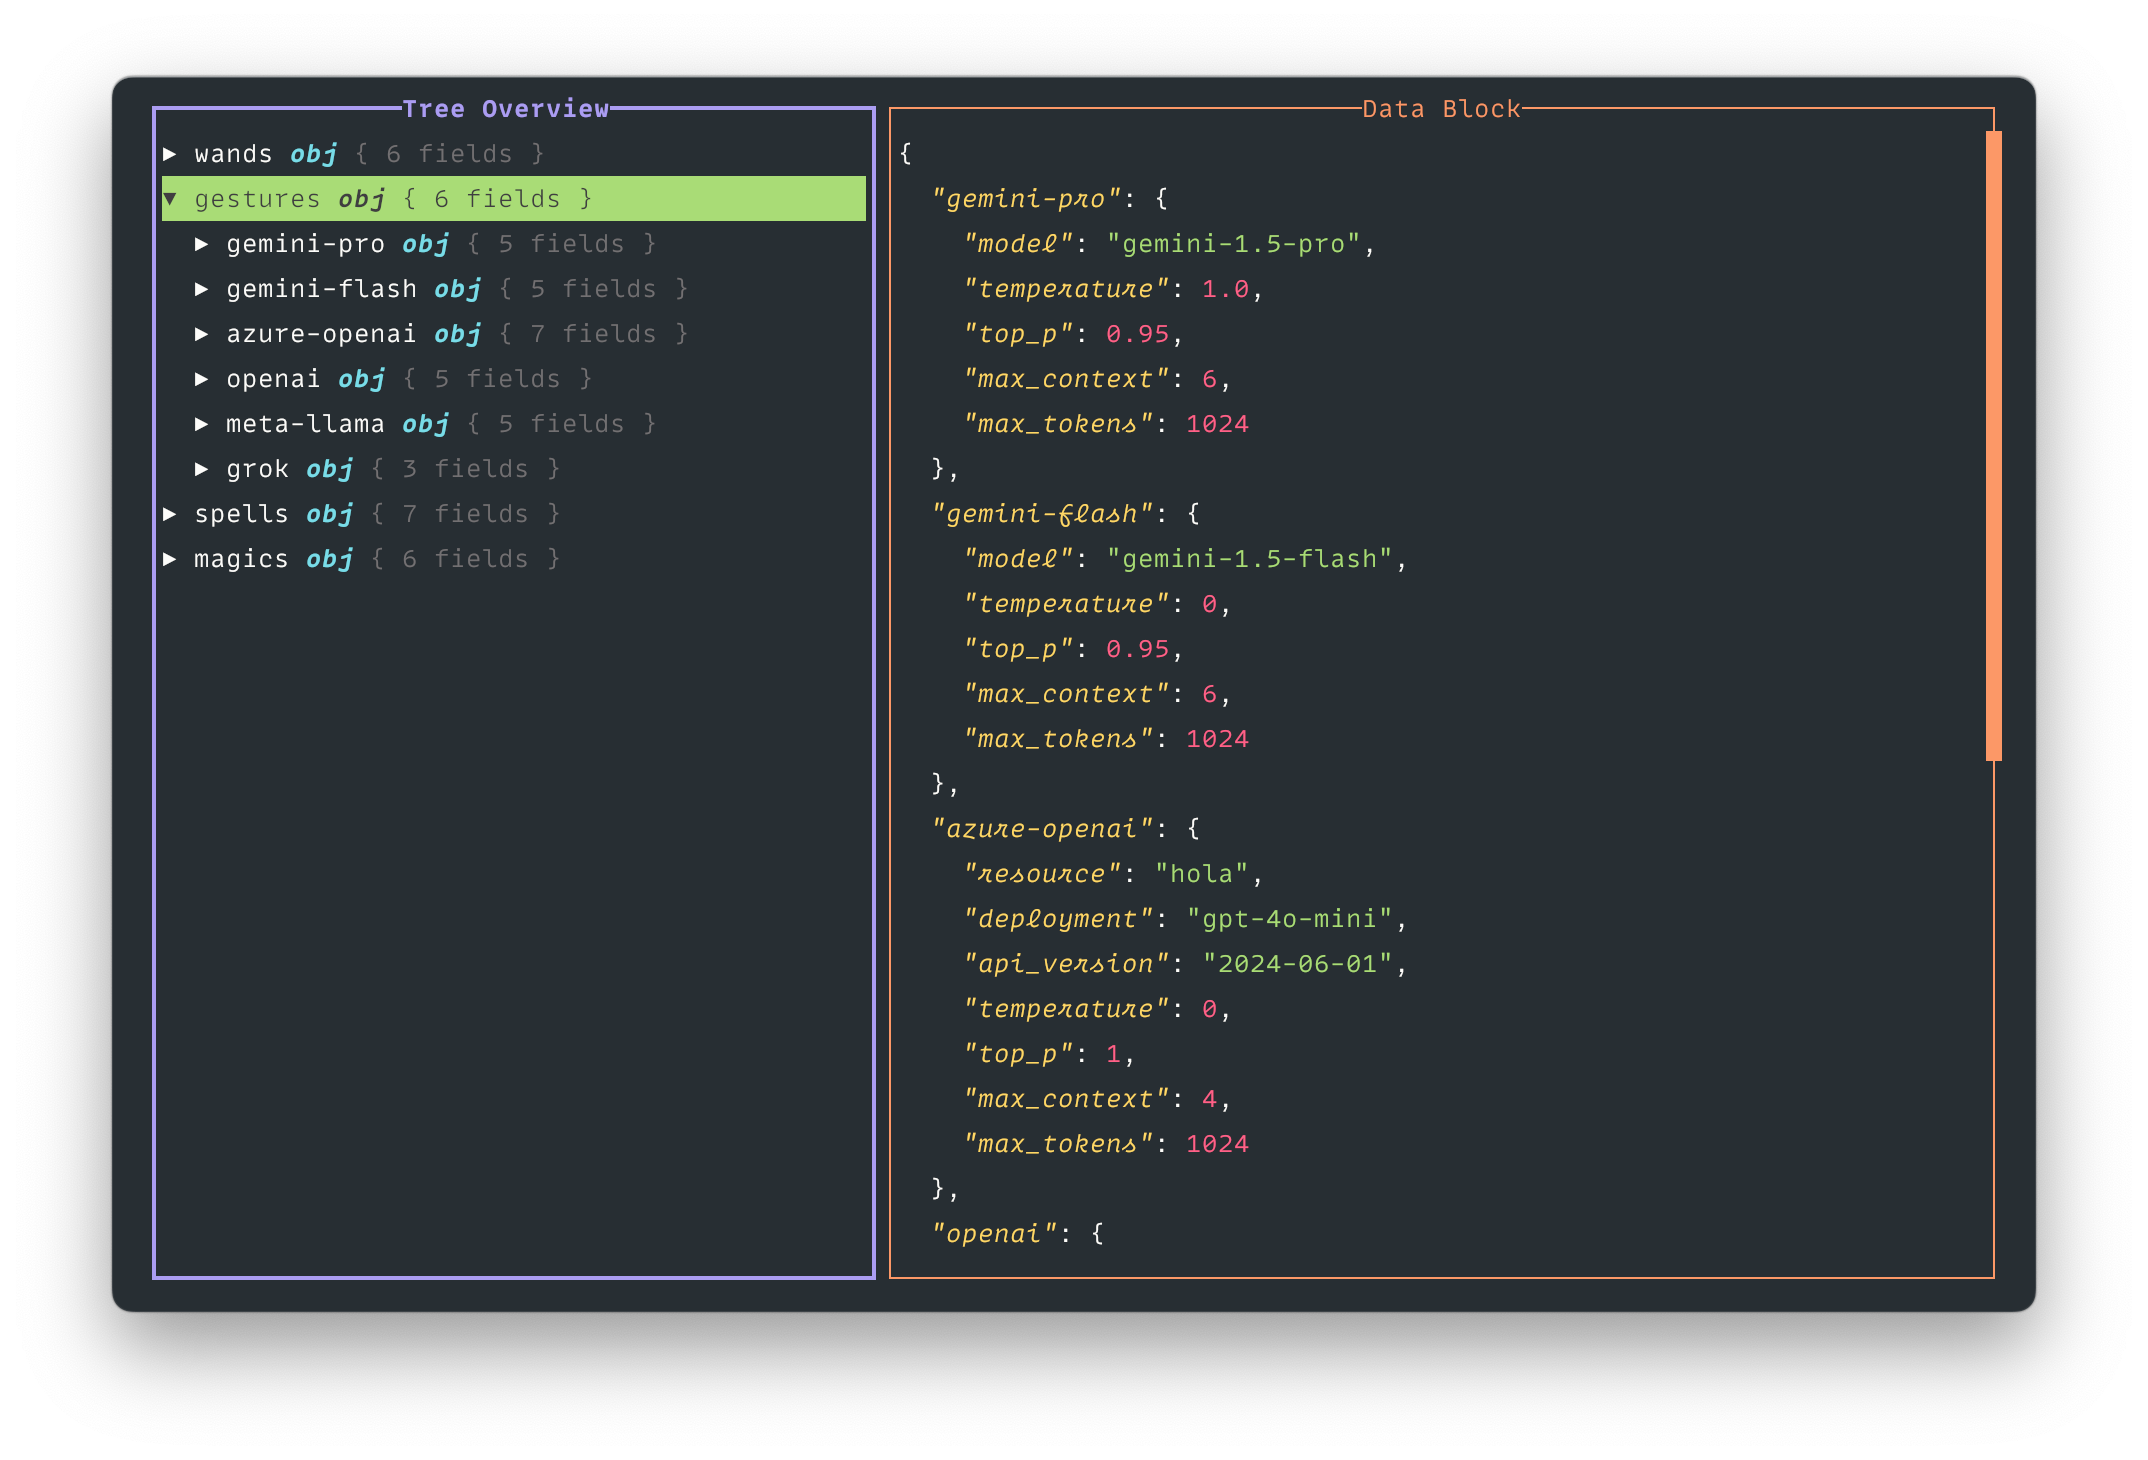This screenshot has width=2148, height=1460.
Task: Click the "gemini-1.5-pro" model value
Action: point(1234,244)
